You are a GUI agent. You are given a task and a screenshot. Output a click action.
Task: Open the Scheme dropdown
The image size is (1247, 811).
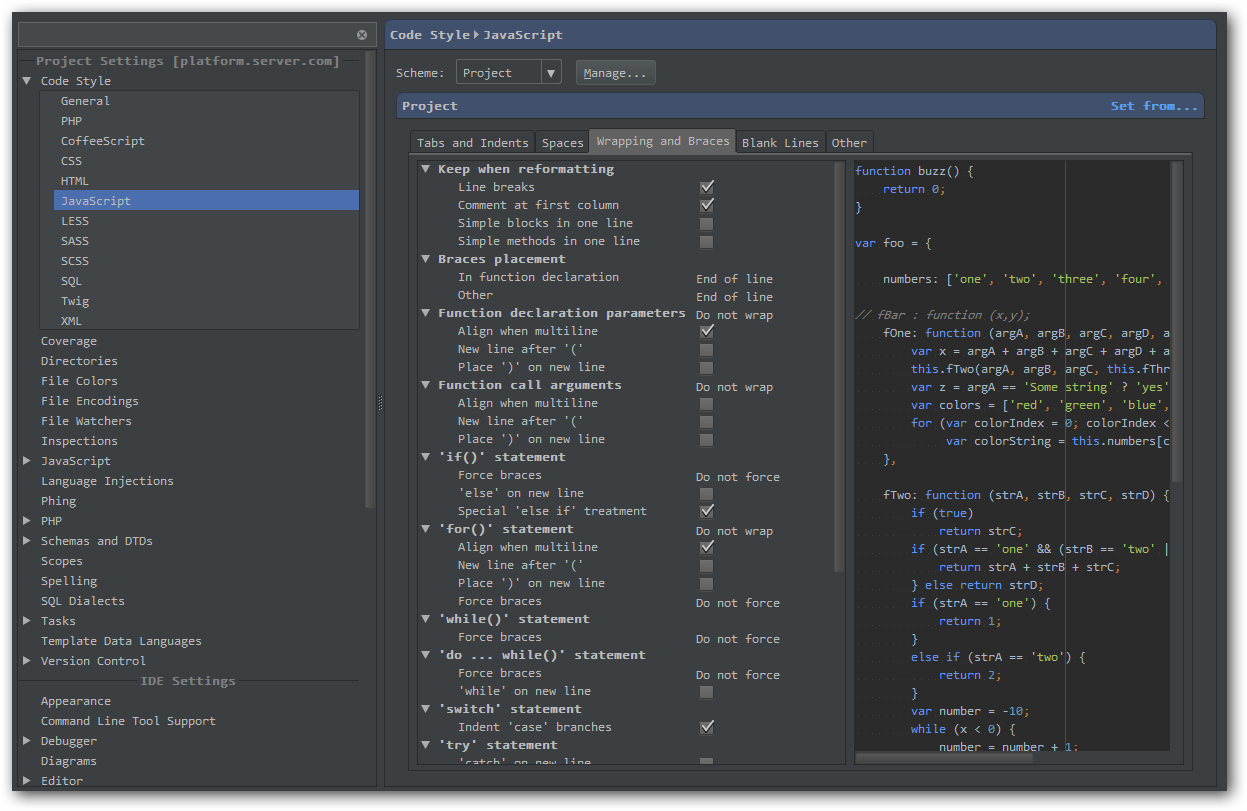tap(510, 71)
